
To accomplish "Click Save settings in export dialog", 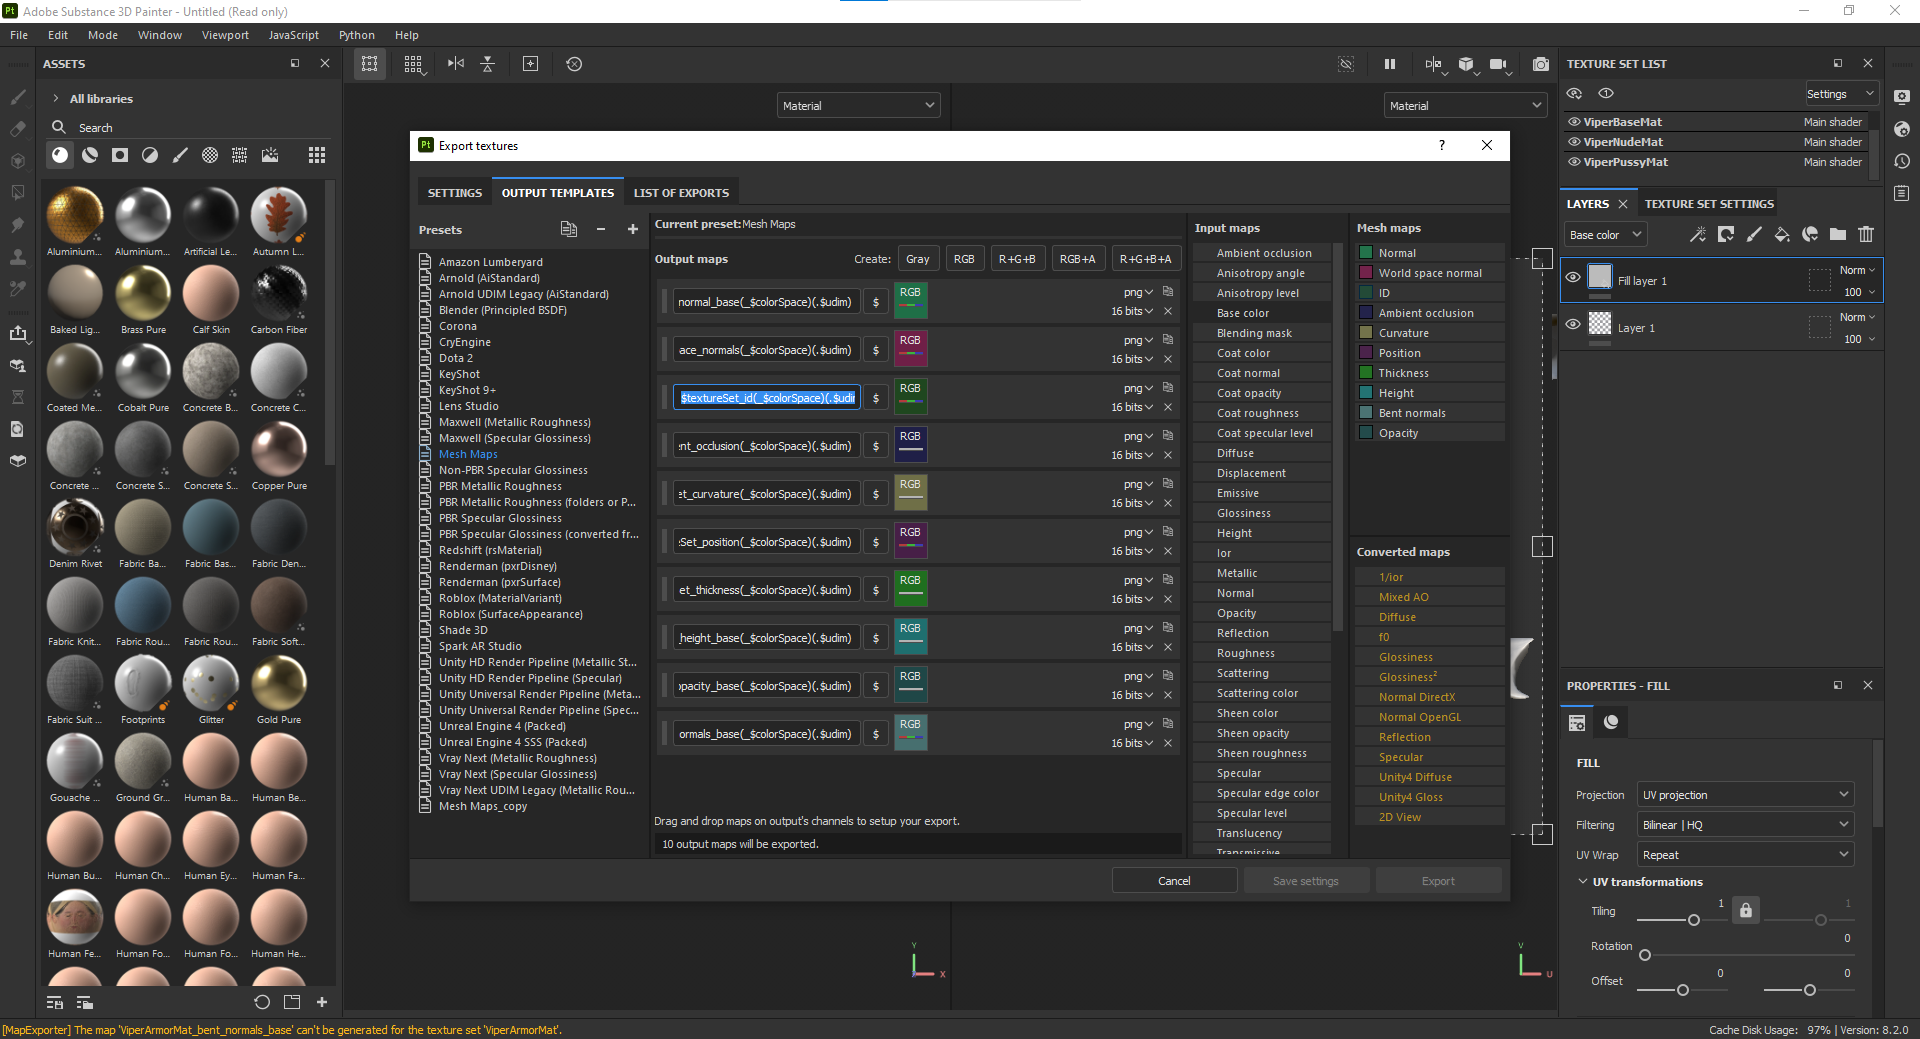I will (x=1305, y=880).
